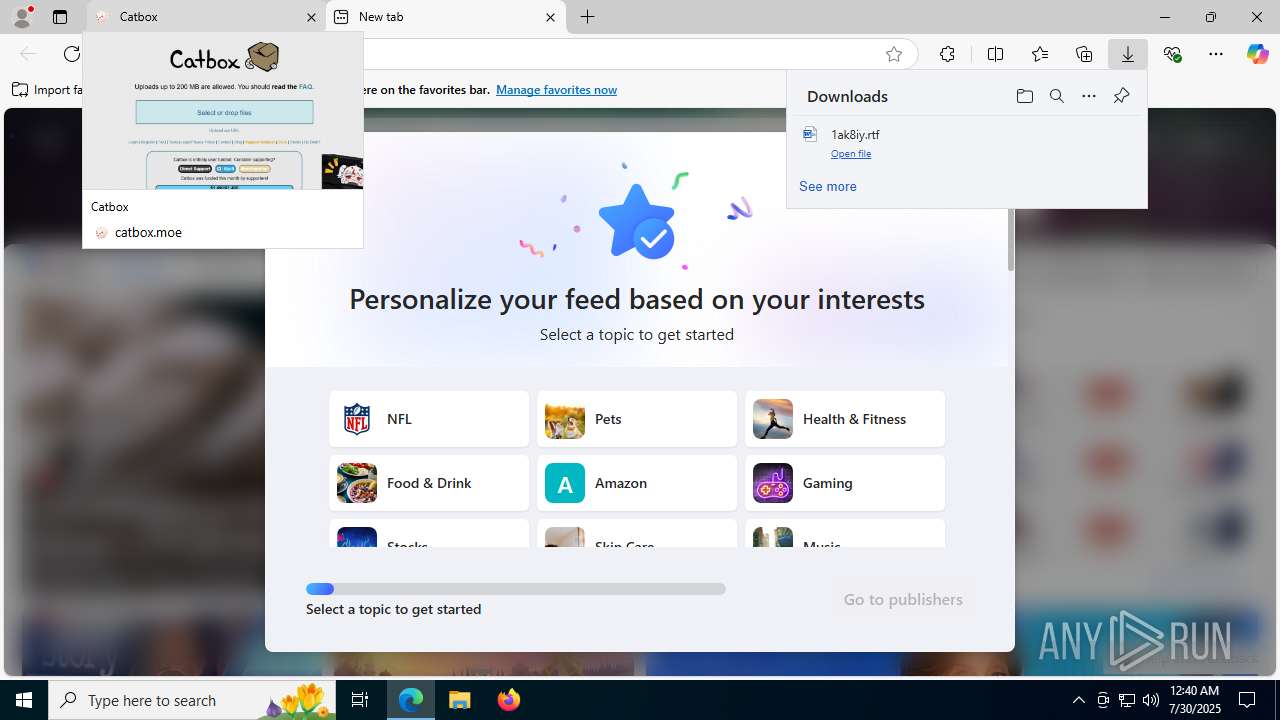Viewport: 1280px width, 720px height.
Task: Switch to the Catbox tab
Action: coord(206,17)
